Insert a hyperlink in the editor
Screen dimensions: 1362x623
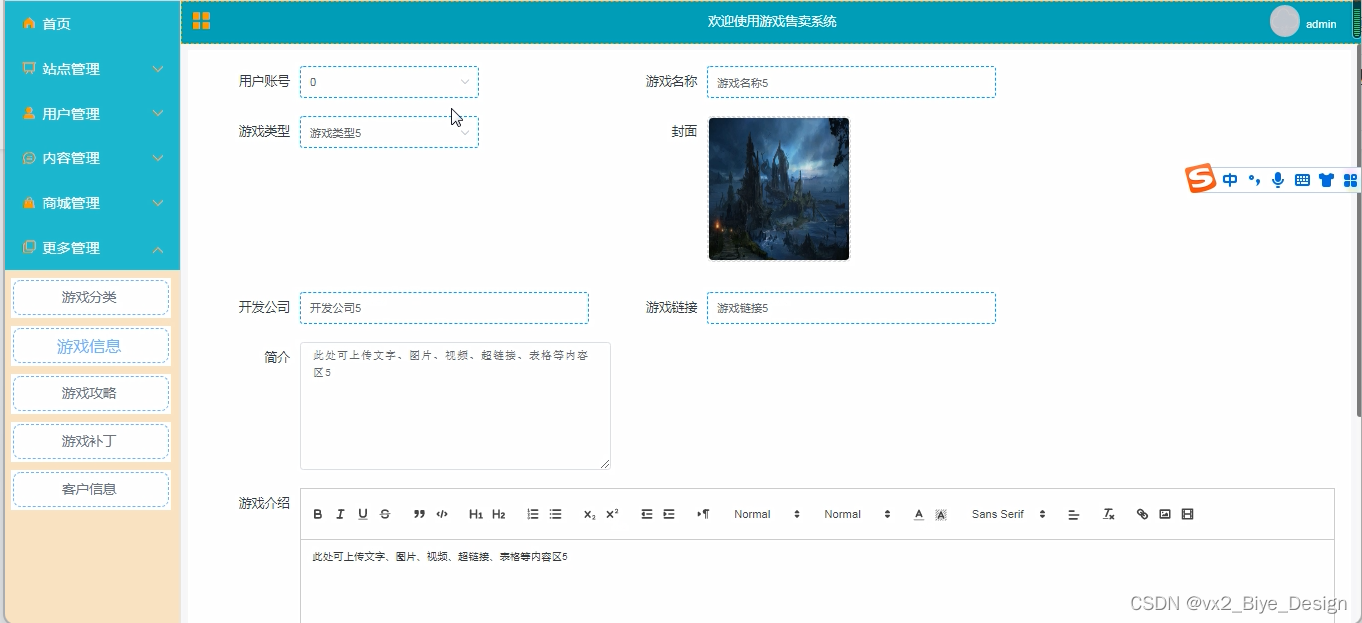tap(1142, 514)
